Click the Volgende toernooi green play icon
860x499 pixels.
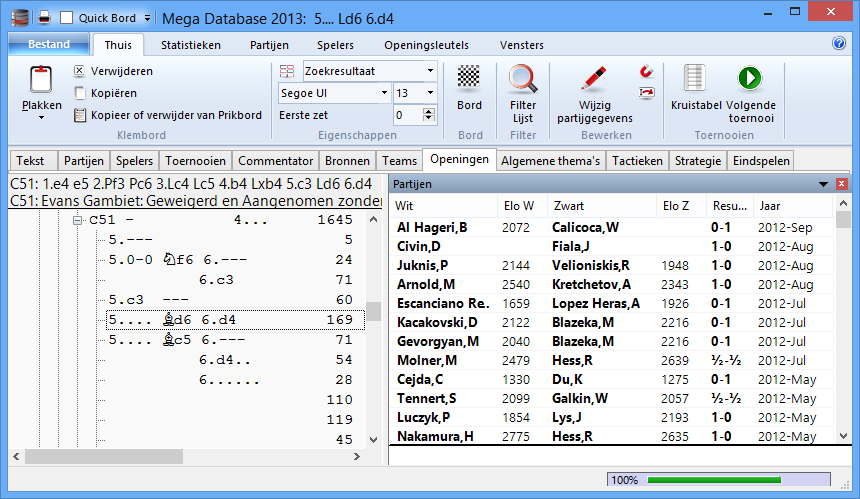click(x=750, y=78)
